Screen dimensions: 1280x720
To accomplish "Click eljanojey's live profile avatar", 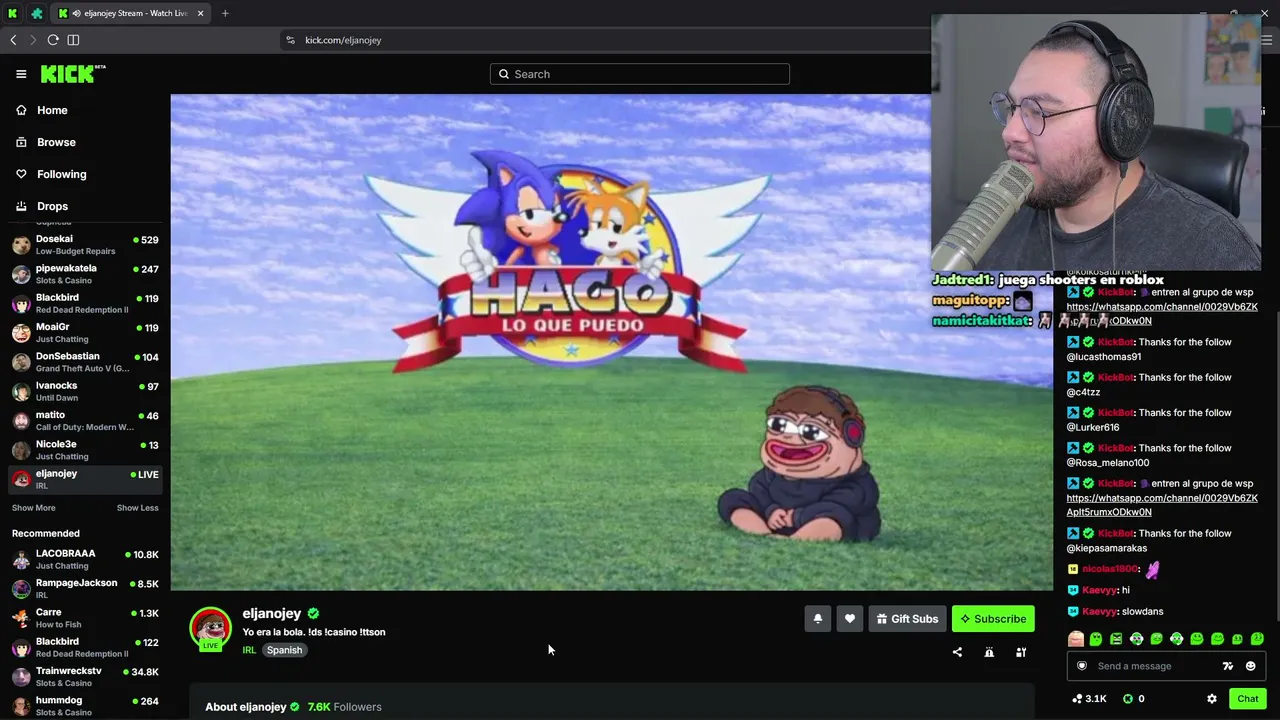I will click(x=210, y=628).
